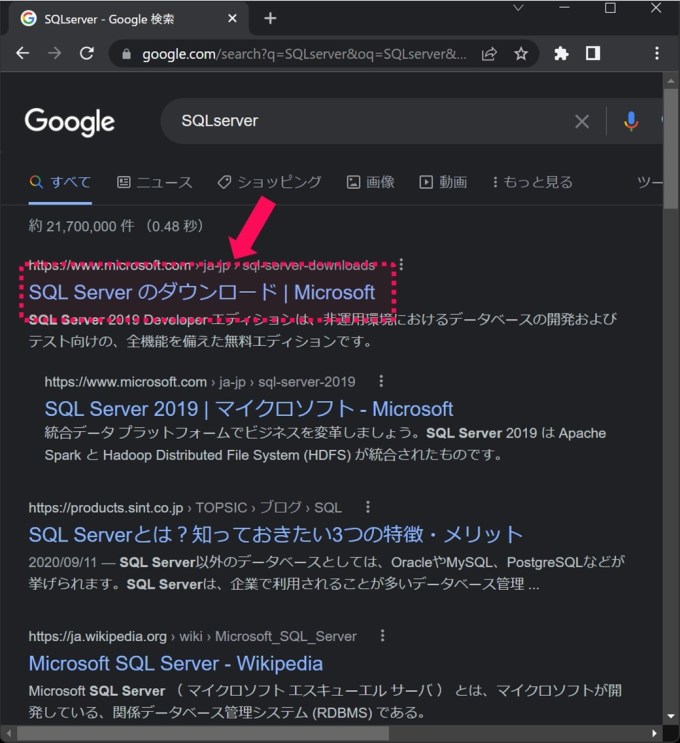
Task: Open the tab search chevron
Action: 518,8
